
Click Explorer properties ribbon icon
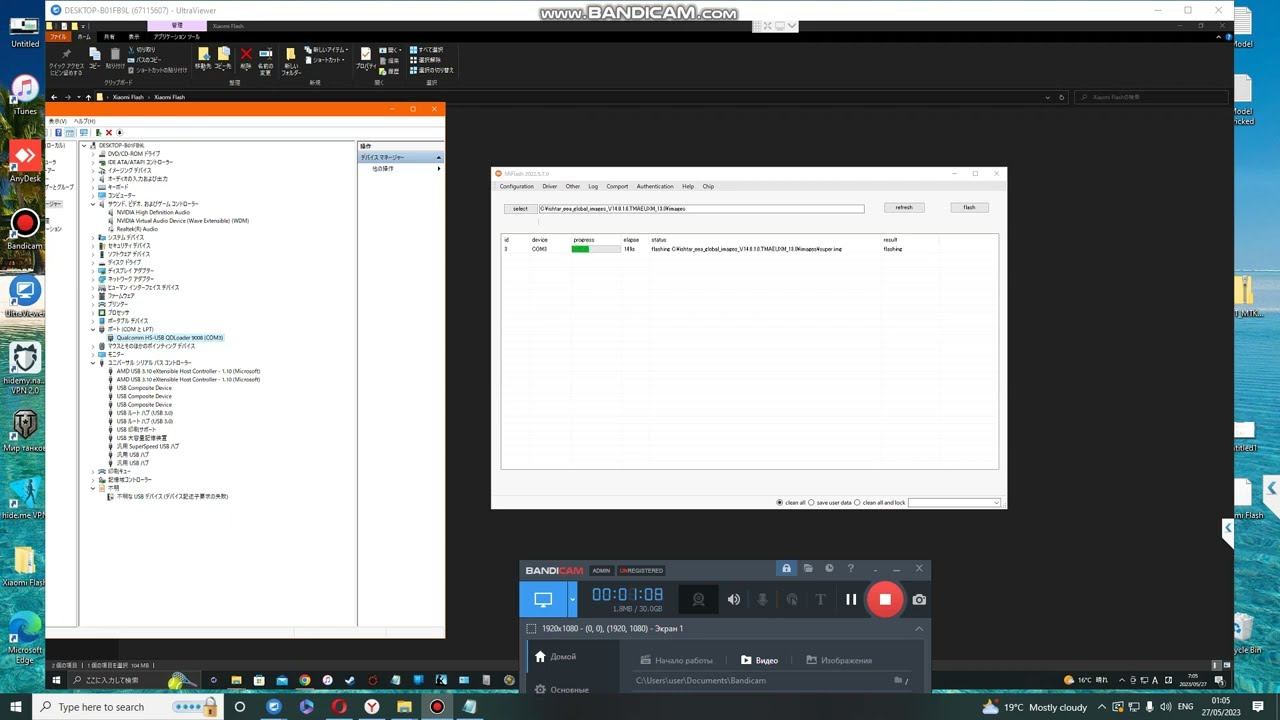click(x=366, y=58)
